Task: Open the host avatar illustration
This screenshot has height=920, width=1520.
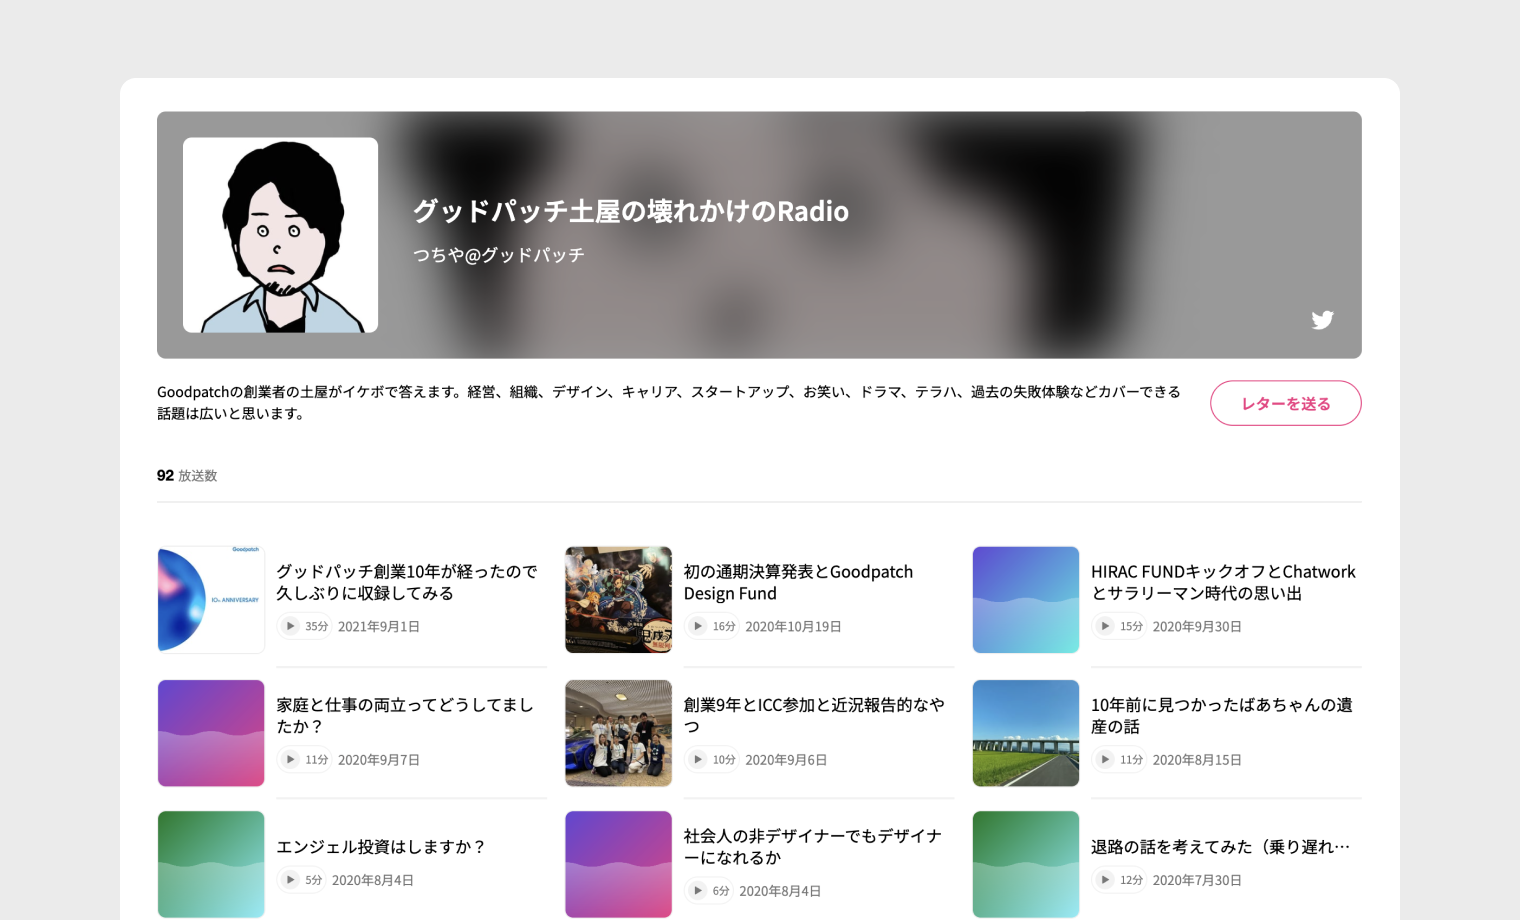Action: pos(280,235)
